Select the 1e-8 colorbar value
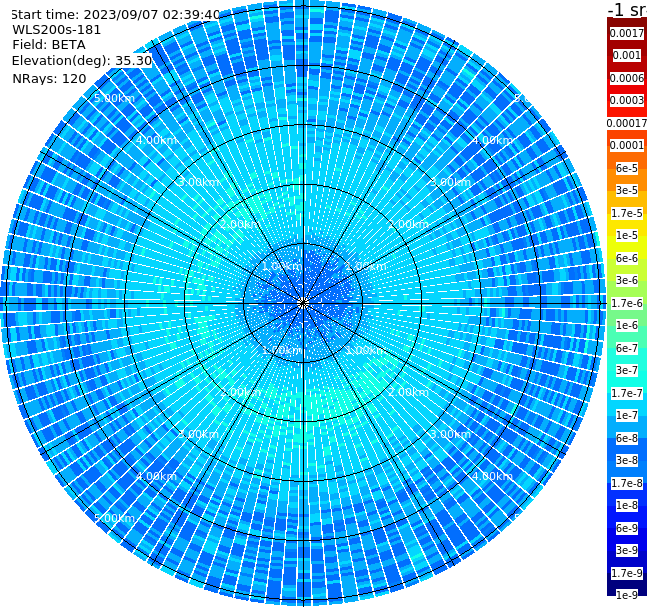The image size is (647, 607). (627, 505)
